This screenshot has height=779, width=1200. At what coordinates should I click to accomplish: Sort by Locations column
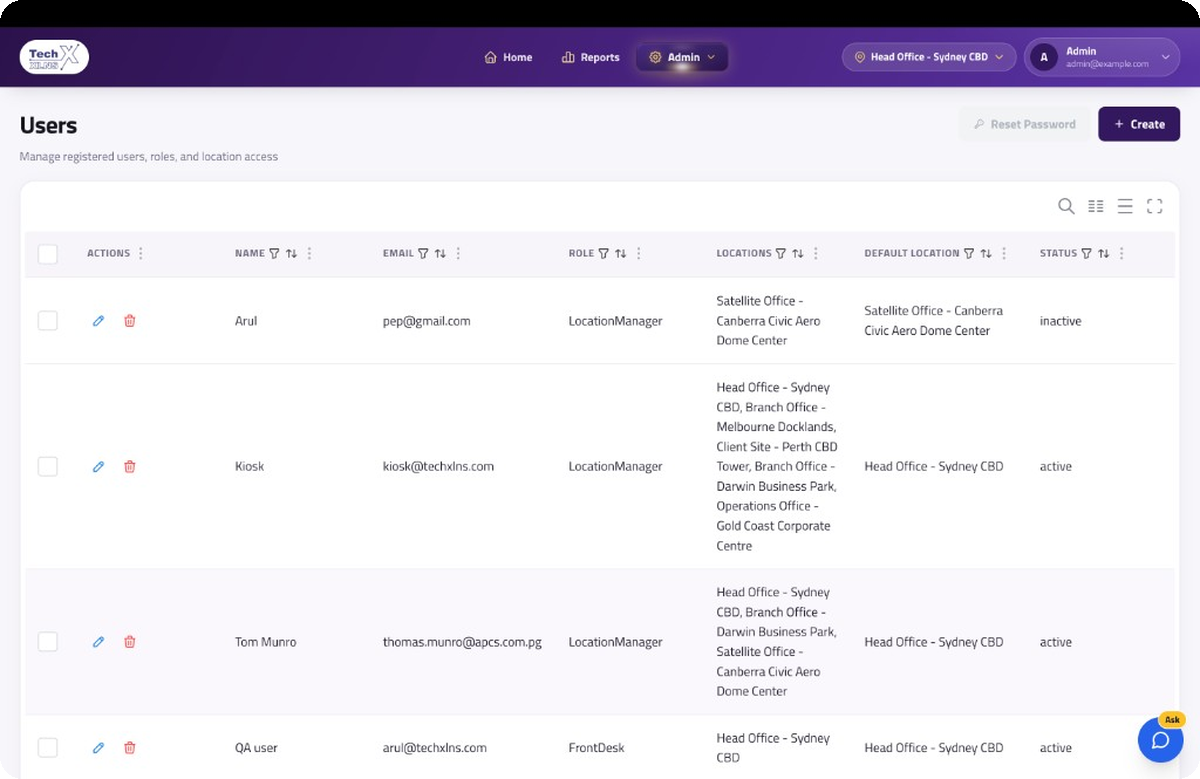[x=797, y=254]
